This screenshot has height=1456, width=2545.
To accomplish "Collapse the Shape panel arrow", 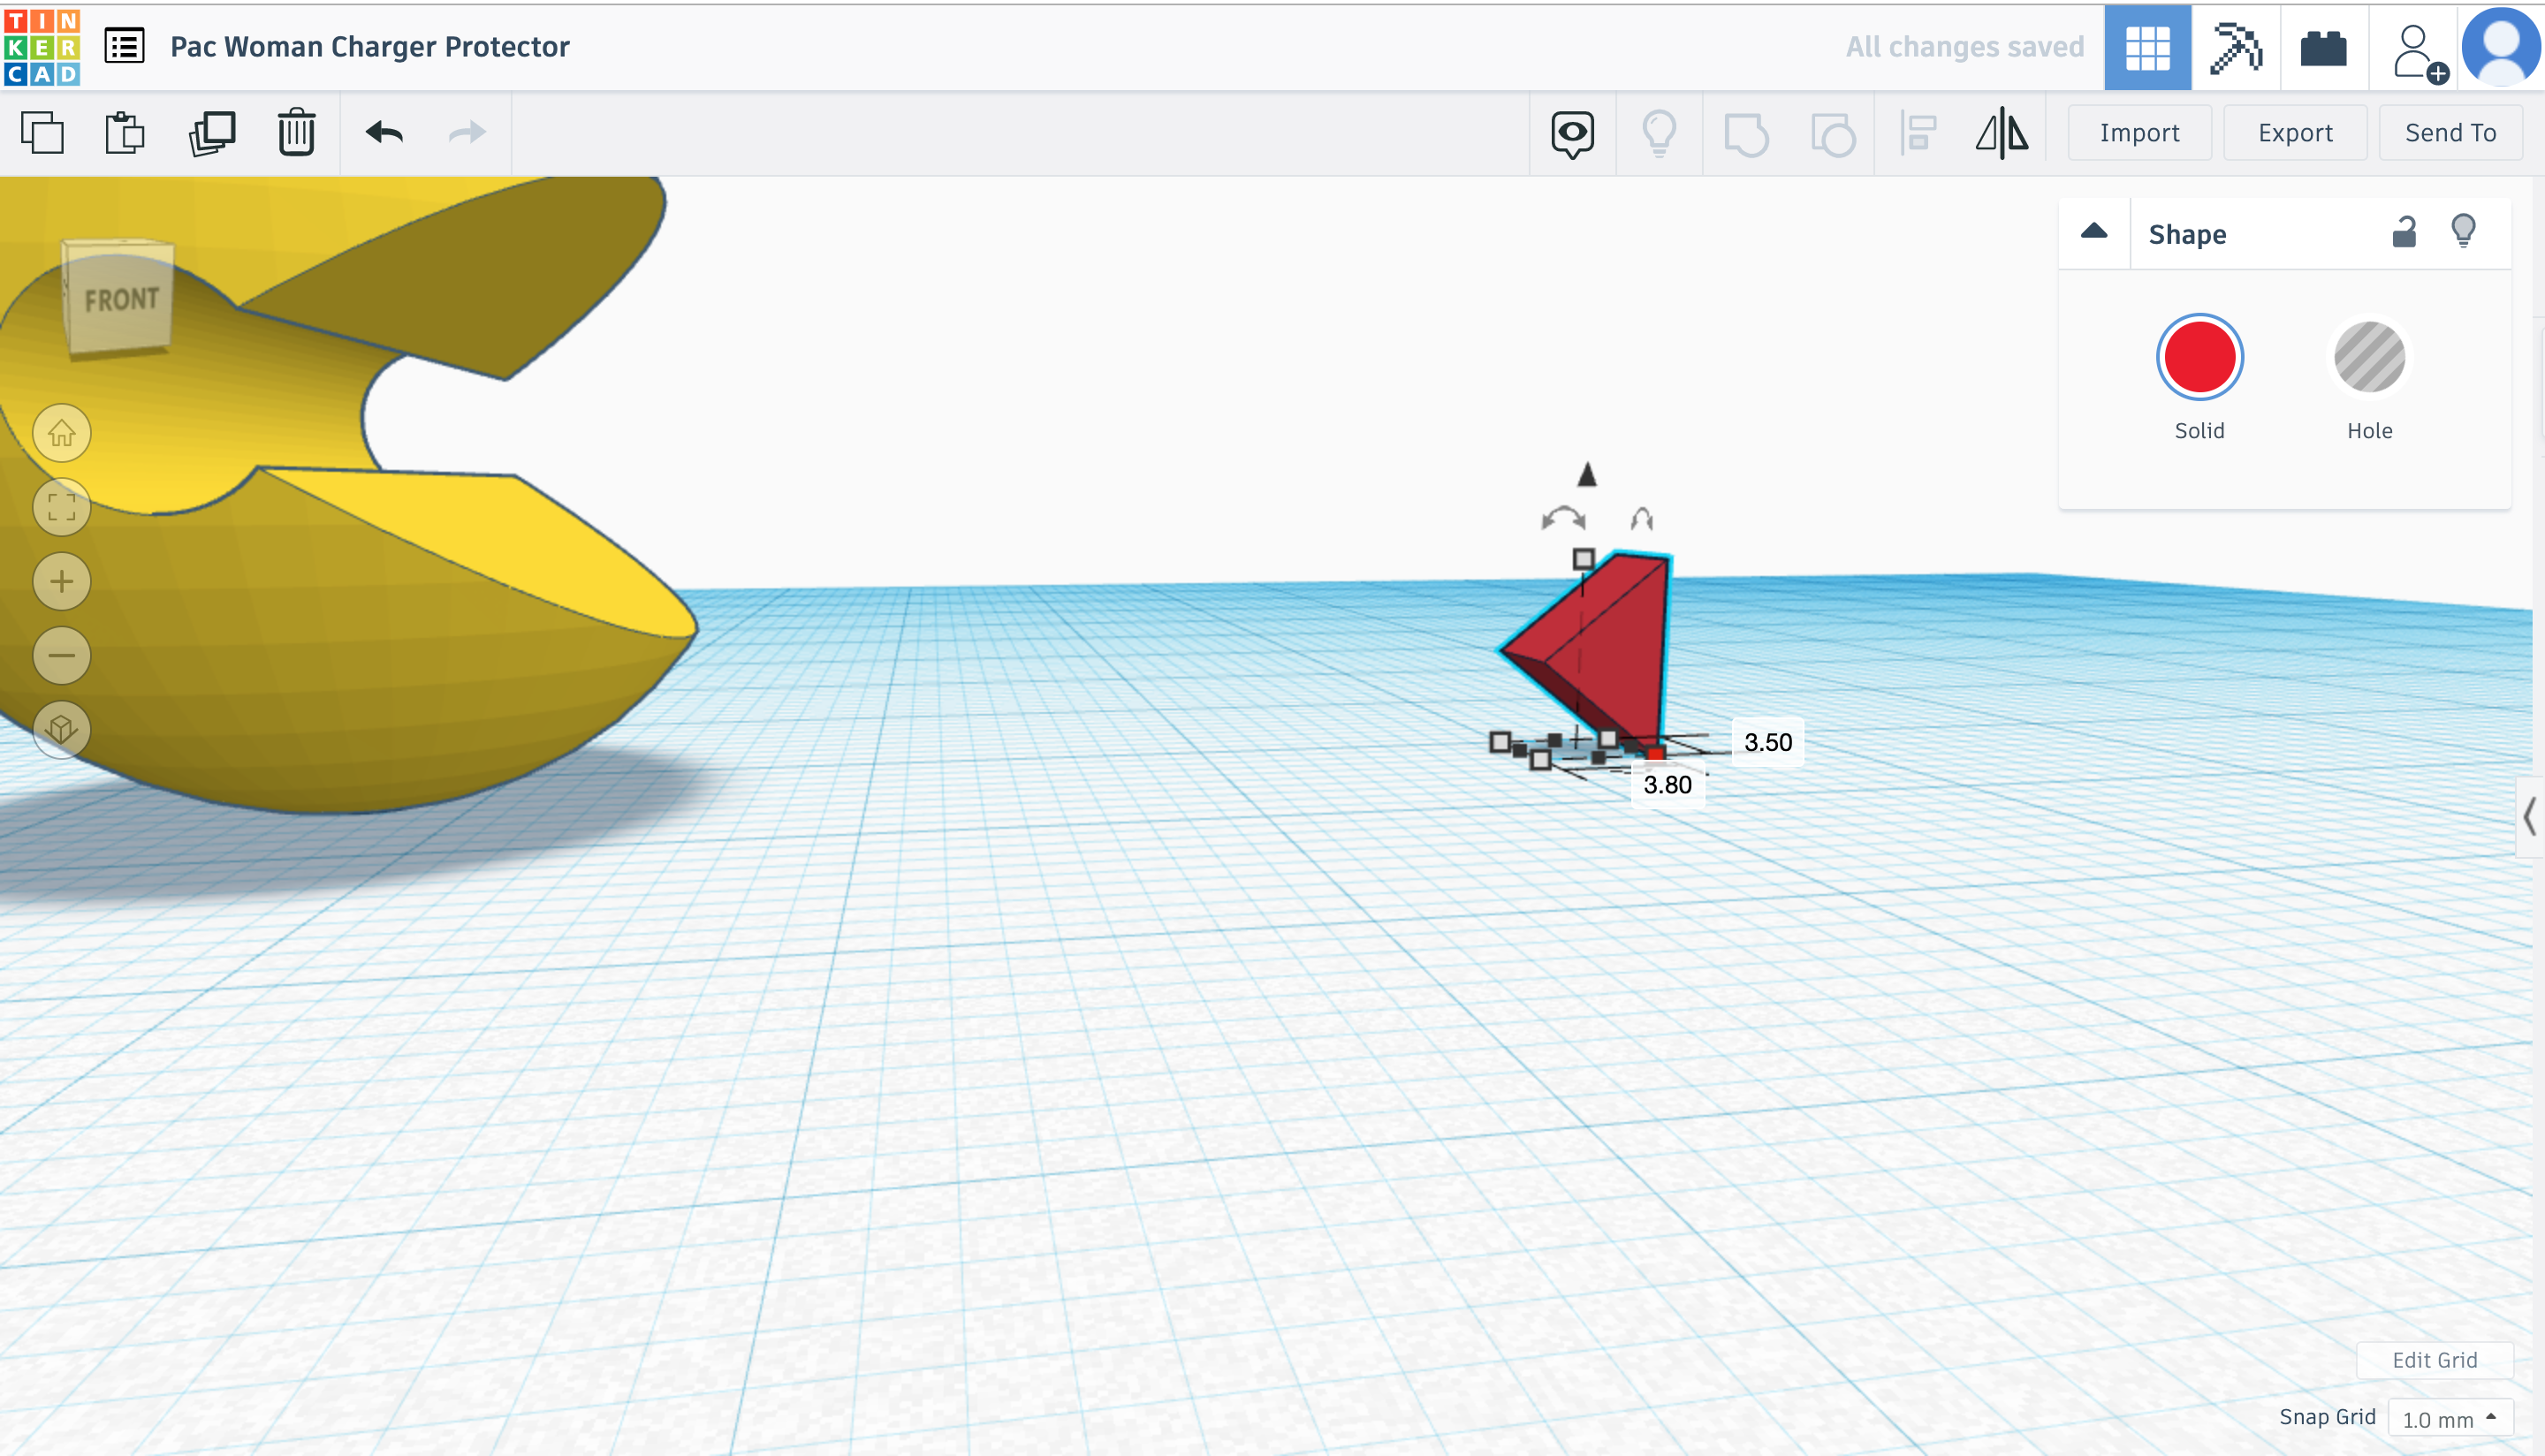I will pos(2094,232).
